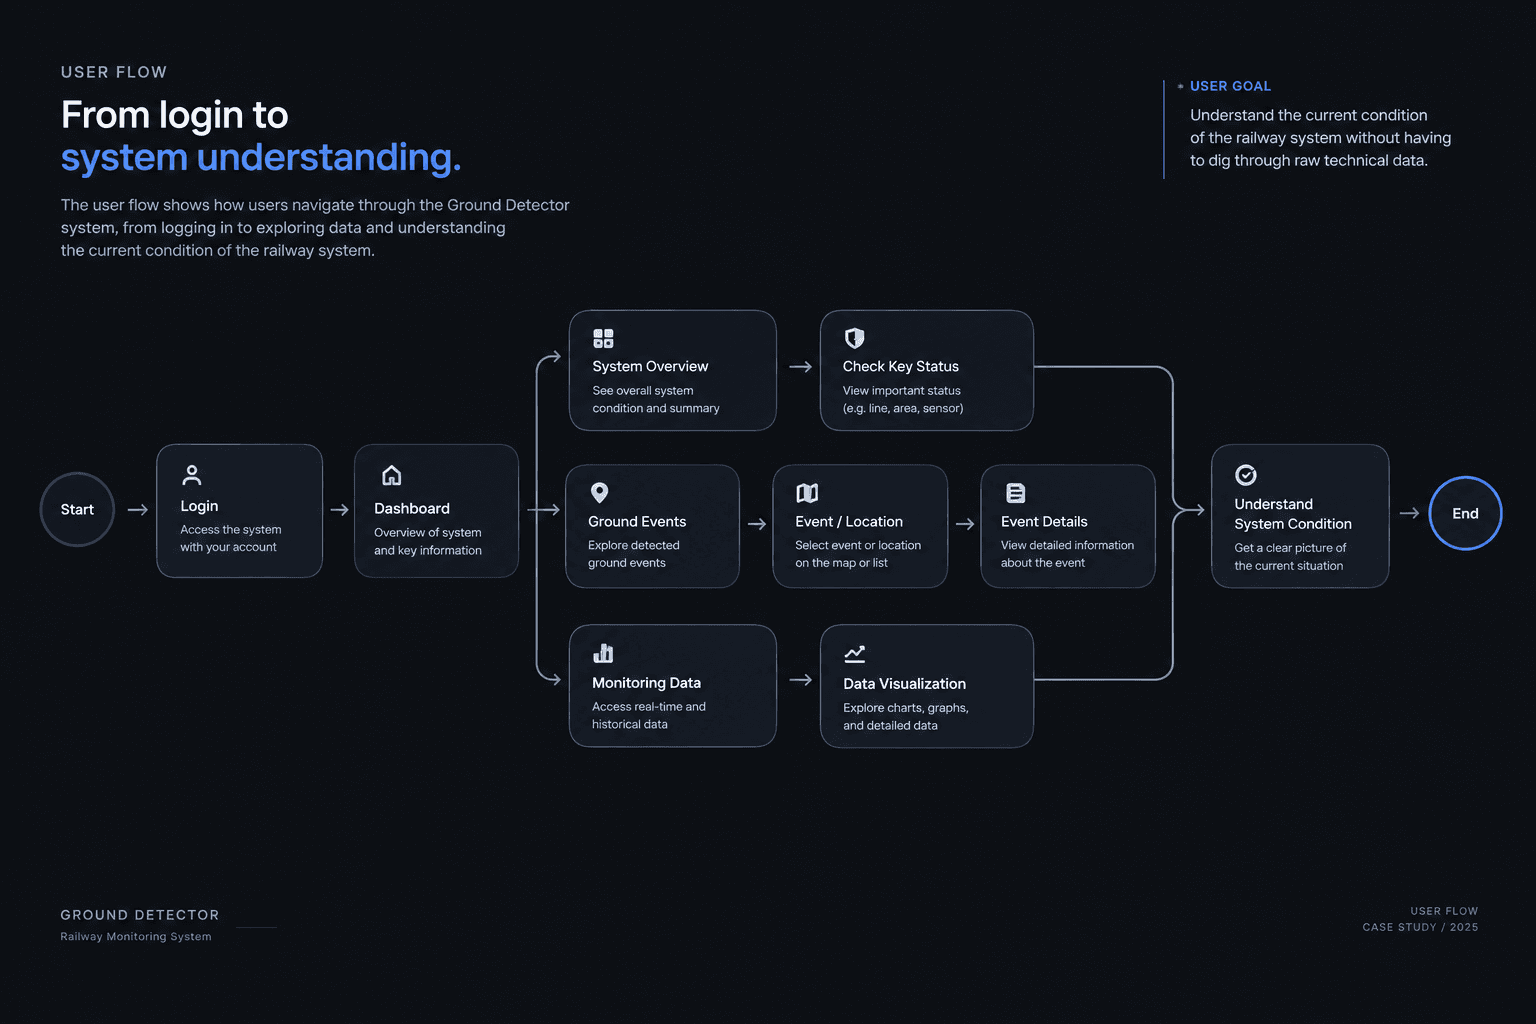
Task: Select the document icon above Event Details
Action: [1015, 493]
